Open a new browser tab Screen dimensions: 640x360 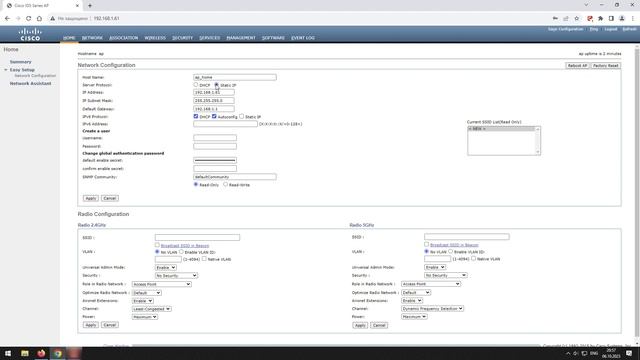click(x=90, y=6)
